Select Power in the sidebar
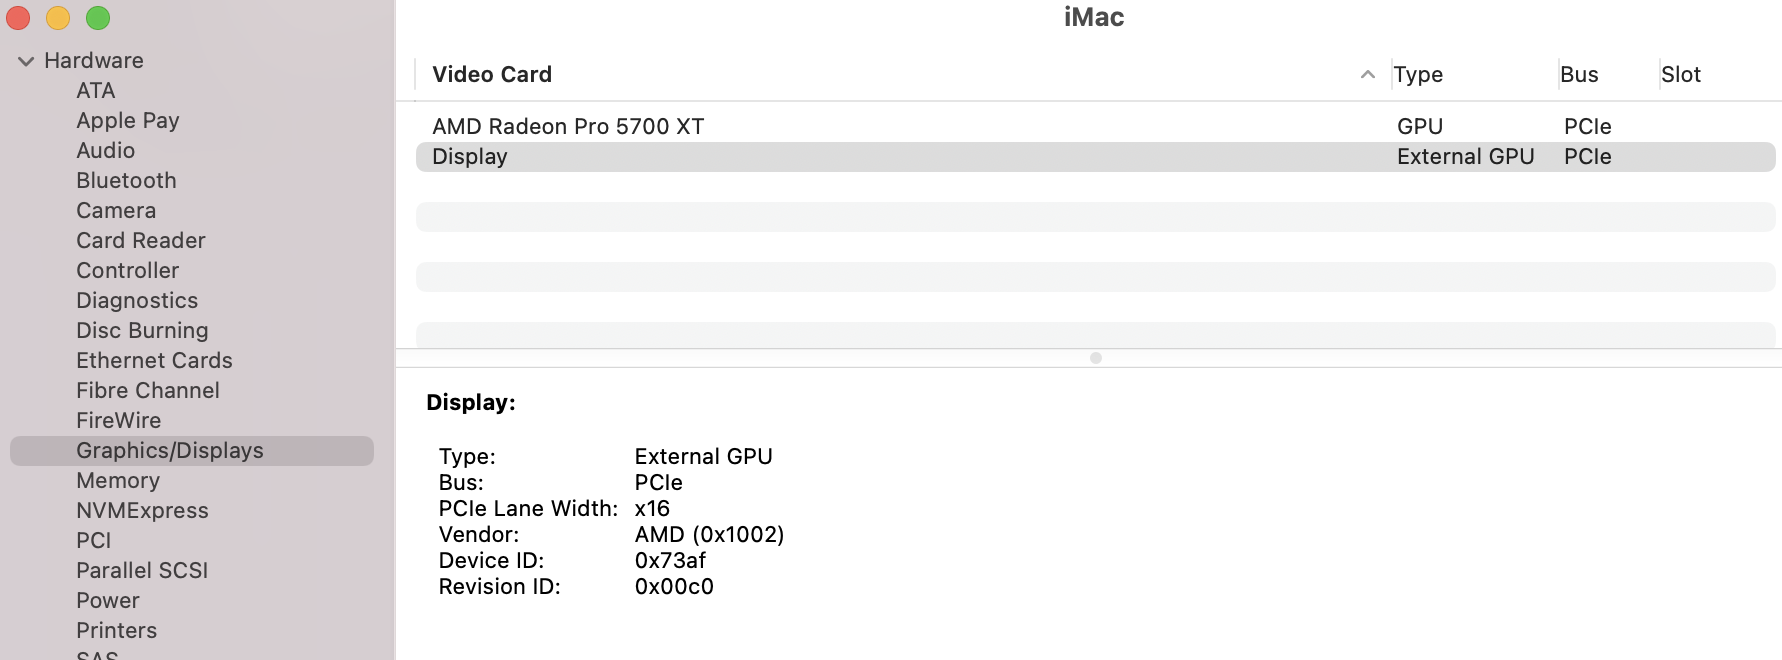The image size is (1782, 660). coord(108,601)
